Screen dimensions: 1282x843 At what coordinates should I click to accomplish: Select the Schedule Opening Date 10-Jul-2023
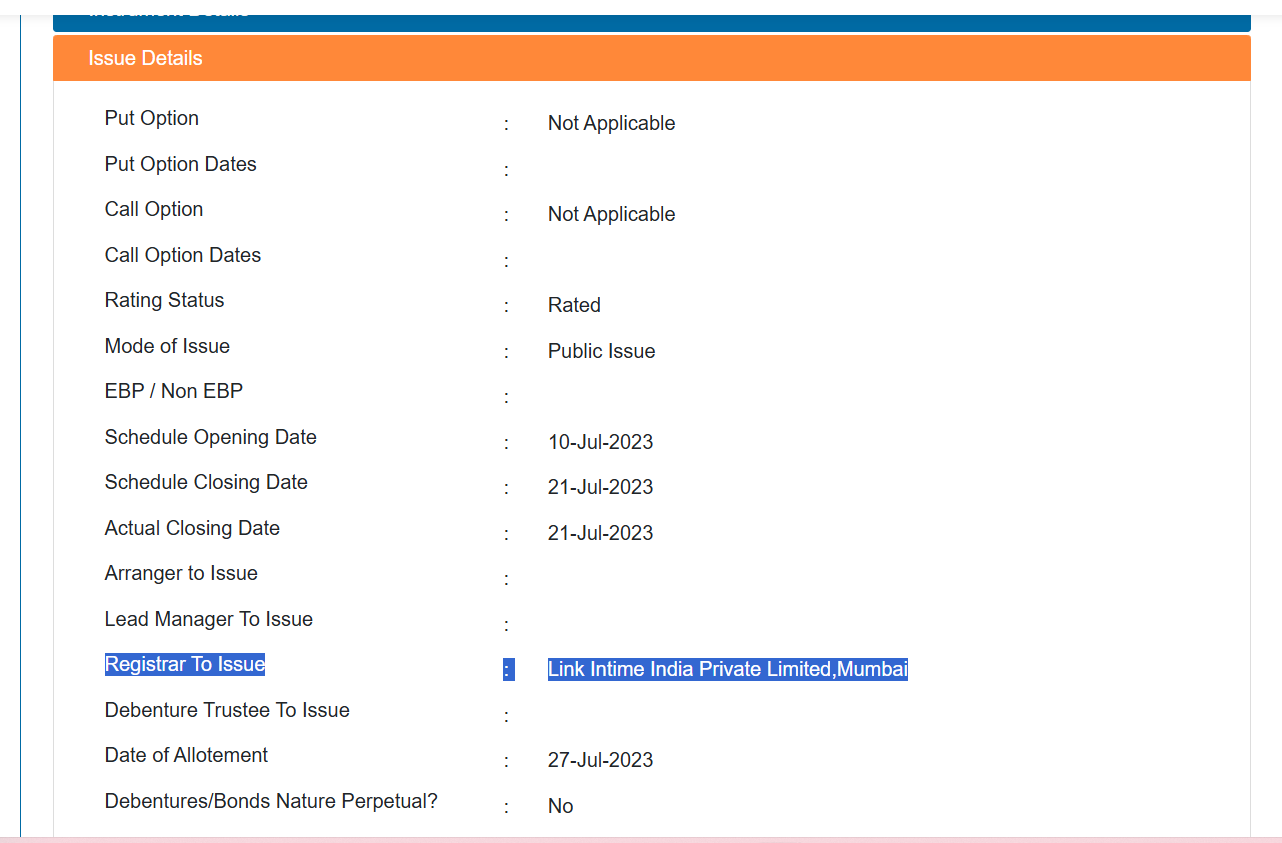[600, 442]
